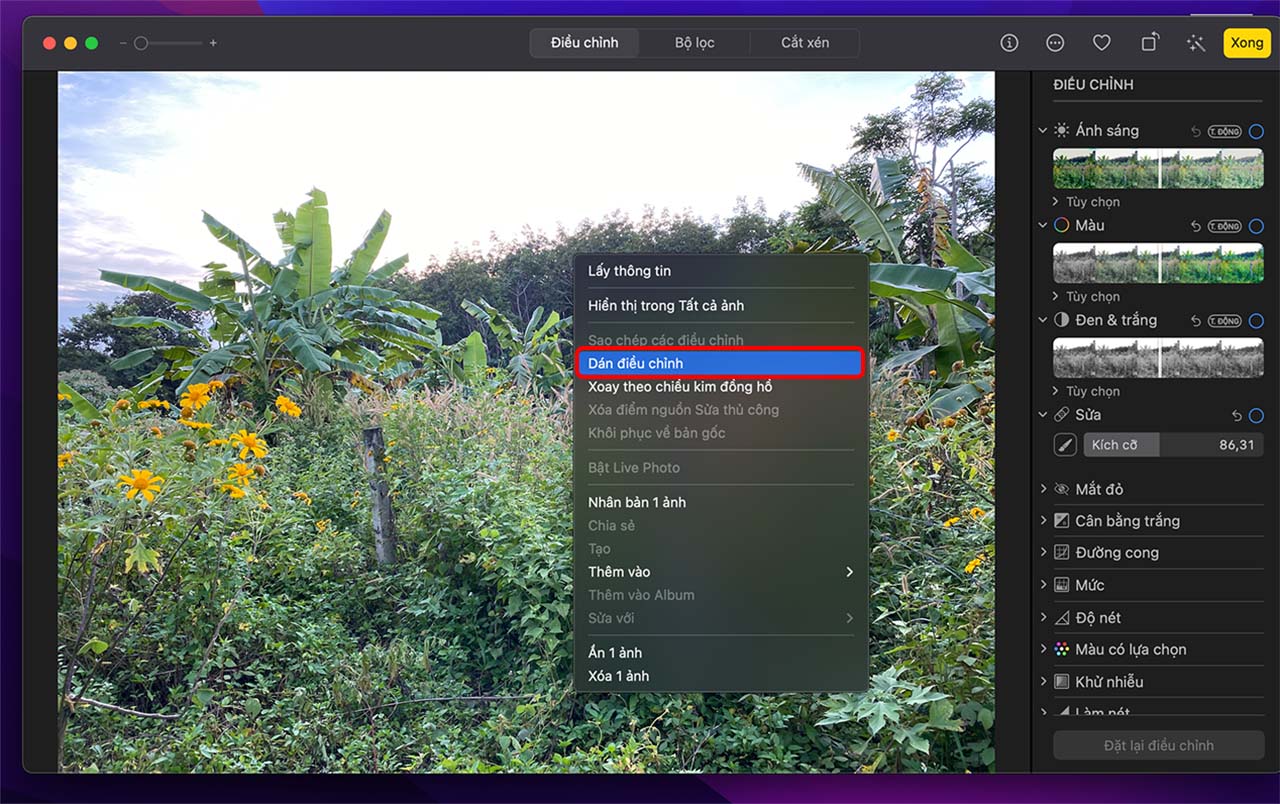Collapse the Màu section chevron
The height and width of the screenshot is (804, 1280).
click(x=1043, y=226)
